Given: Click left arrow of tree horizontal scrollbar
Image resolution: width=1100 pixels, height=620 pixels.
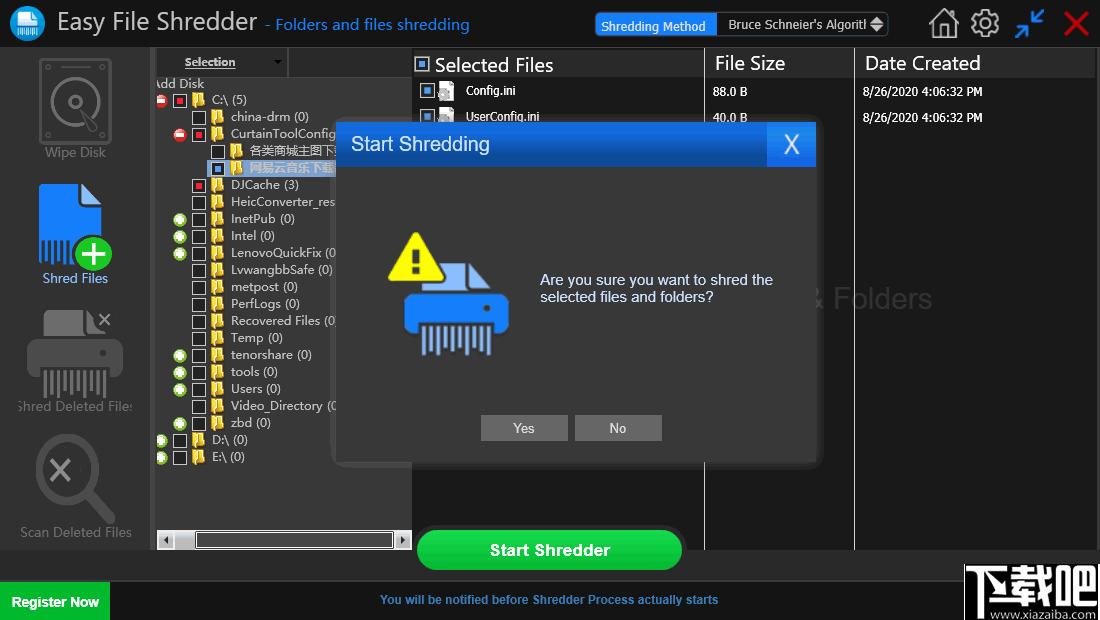Looking at the screenshot, I should click(x=166, y=540).
